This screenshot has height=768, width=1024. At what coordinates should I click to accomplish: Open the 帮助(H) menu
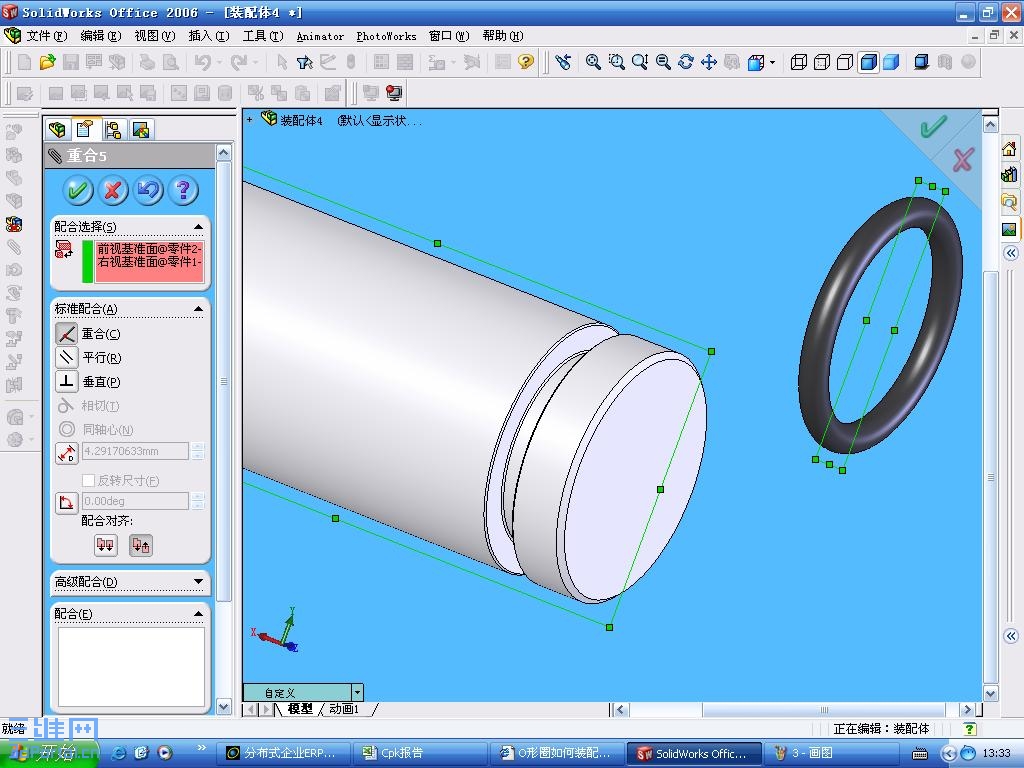pyautogui.click(x=503, y=36)
